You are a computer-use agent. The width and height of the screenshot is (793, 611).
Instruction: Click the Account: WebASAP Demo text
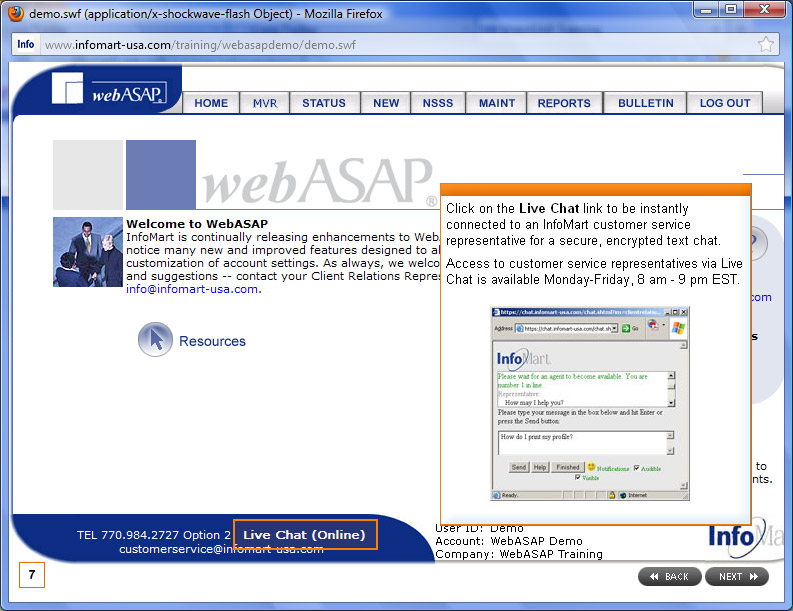coord(509,541)
